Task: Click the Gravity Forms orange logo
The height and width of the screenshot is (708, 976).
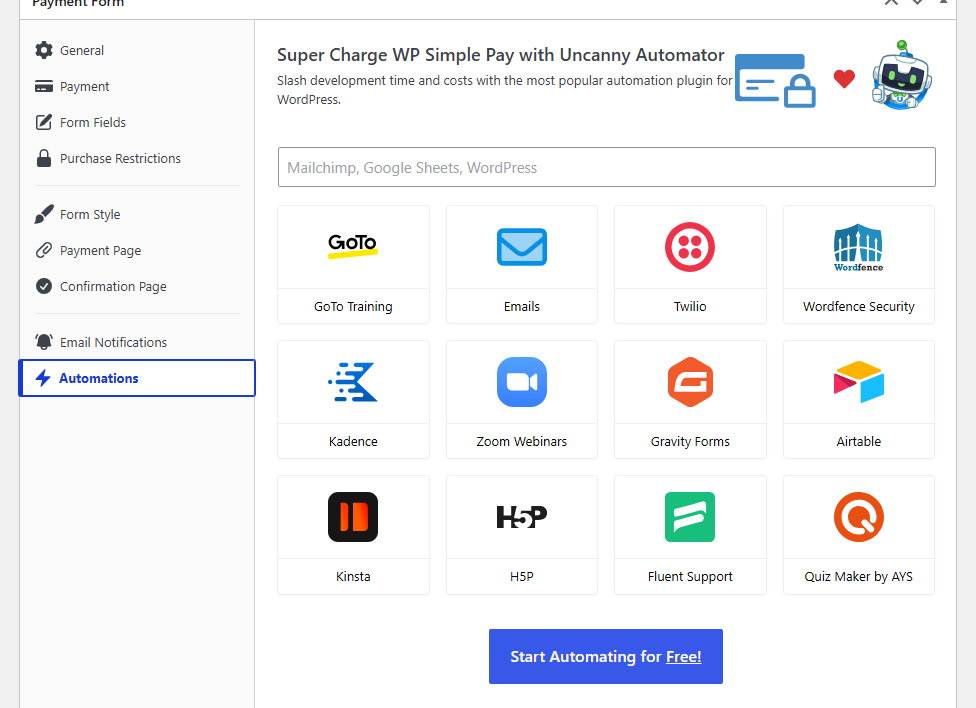Action: point(690,382)
